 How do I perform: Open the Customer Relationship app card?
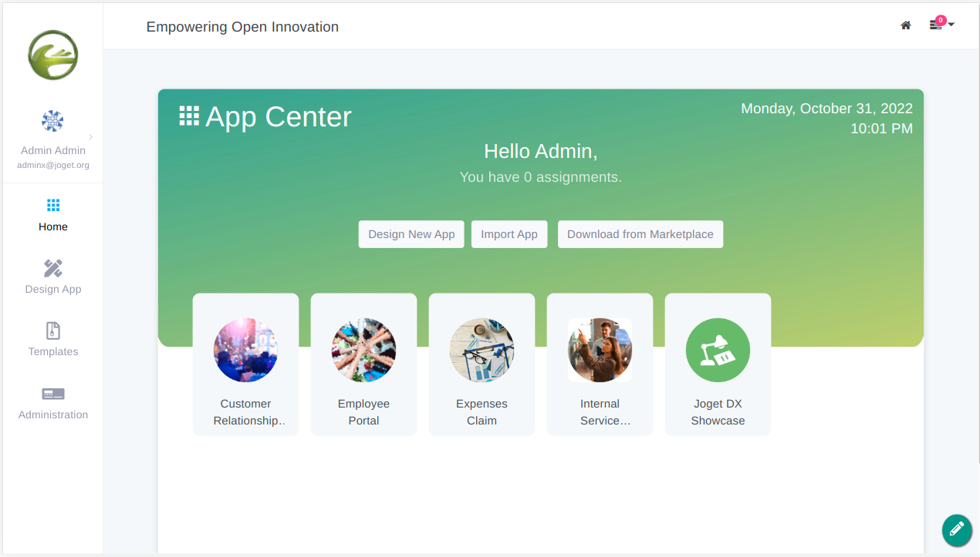(x=246, y=364)
